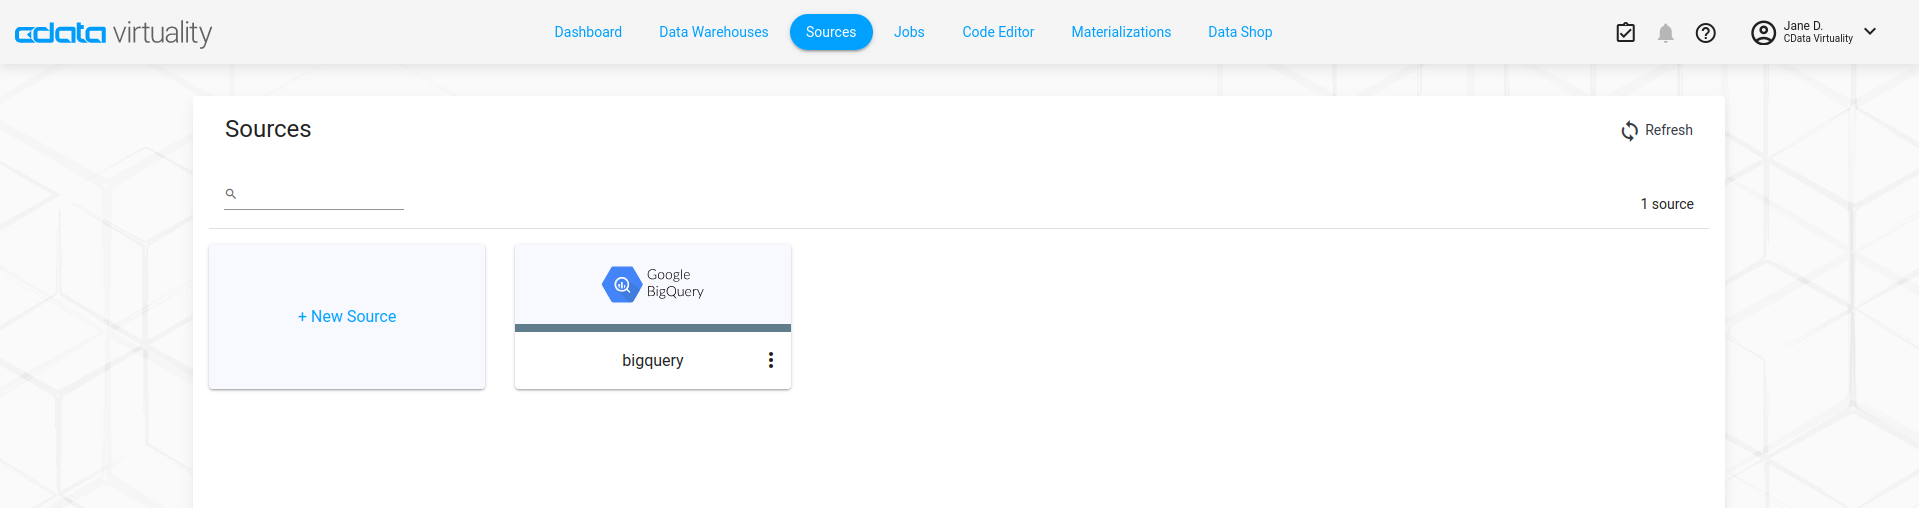
Task: Open the Dashboard tab
Action: tap(588, 32)
